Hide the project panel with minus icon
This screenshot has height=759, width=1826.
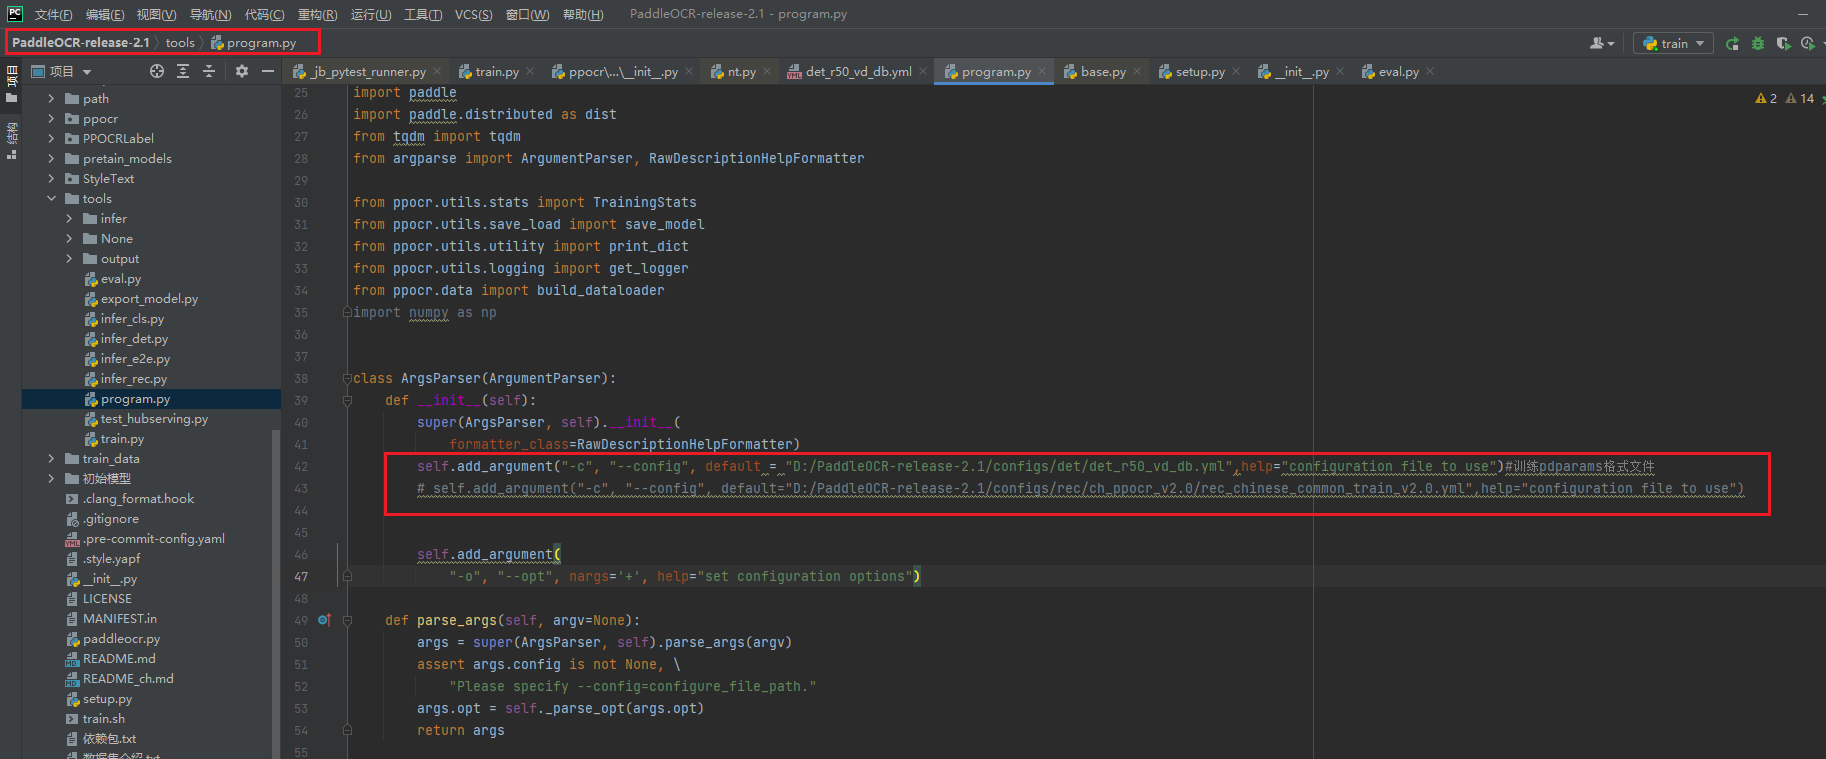(267, 71)
